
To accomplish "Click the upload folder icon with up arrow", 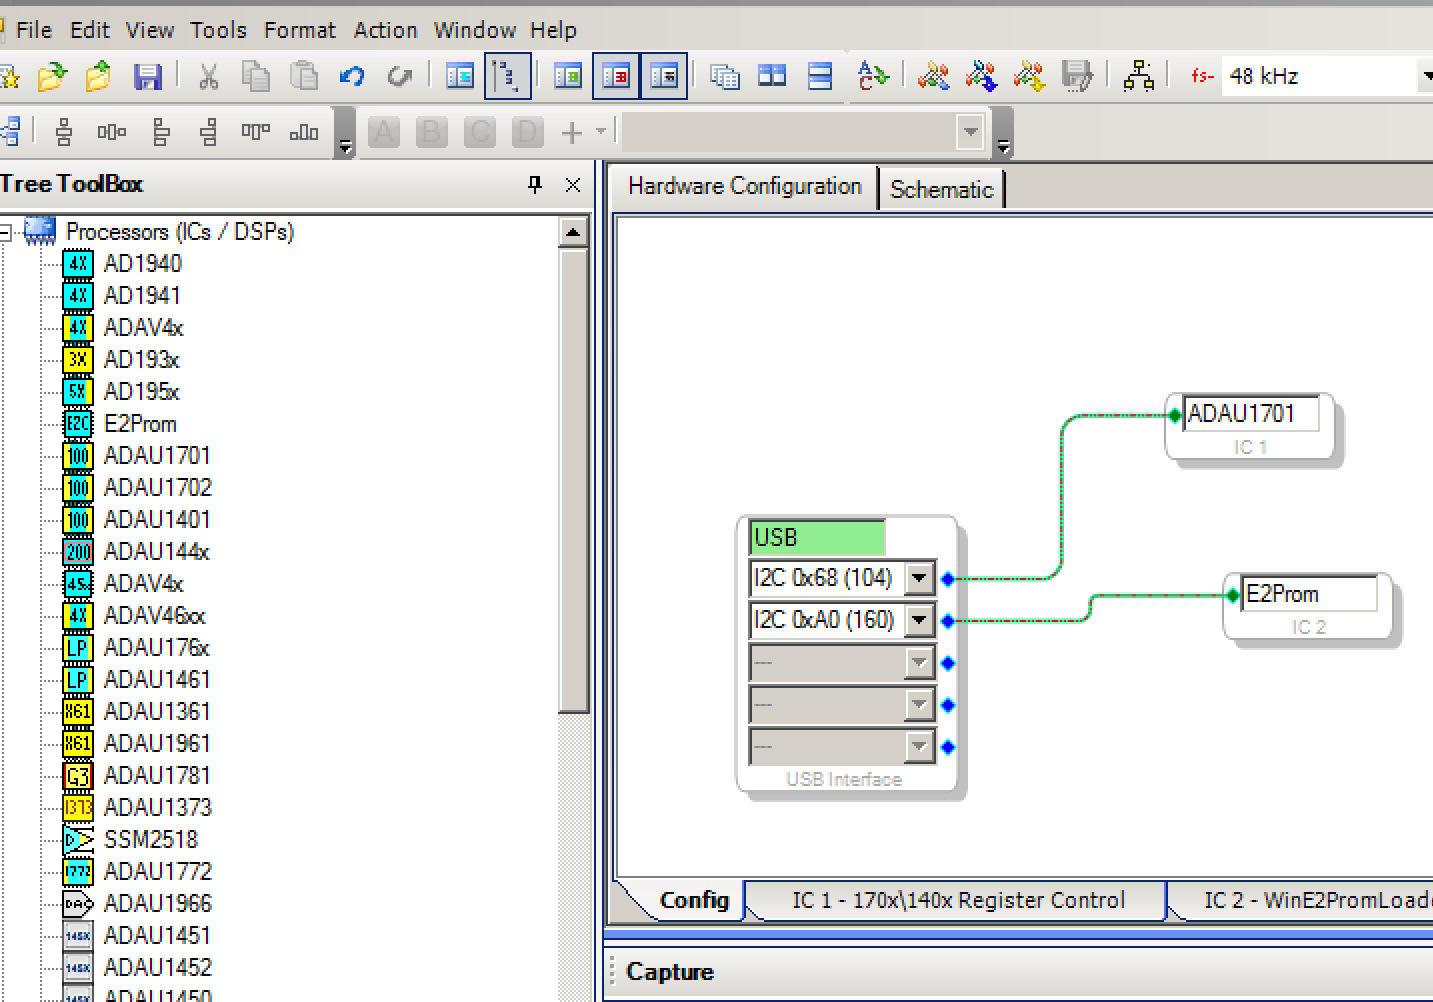I will pos(98,76).
